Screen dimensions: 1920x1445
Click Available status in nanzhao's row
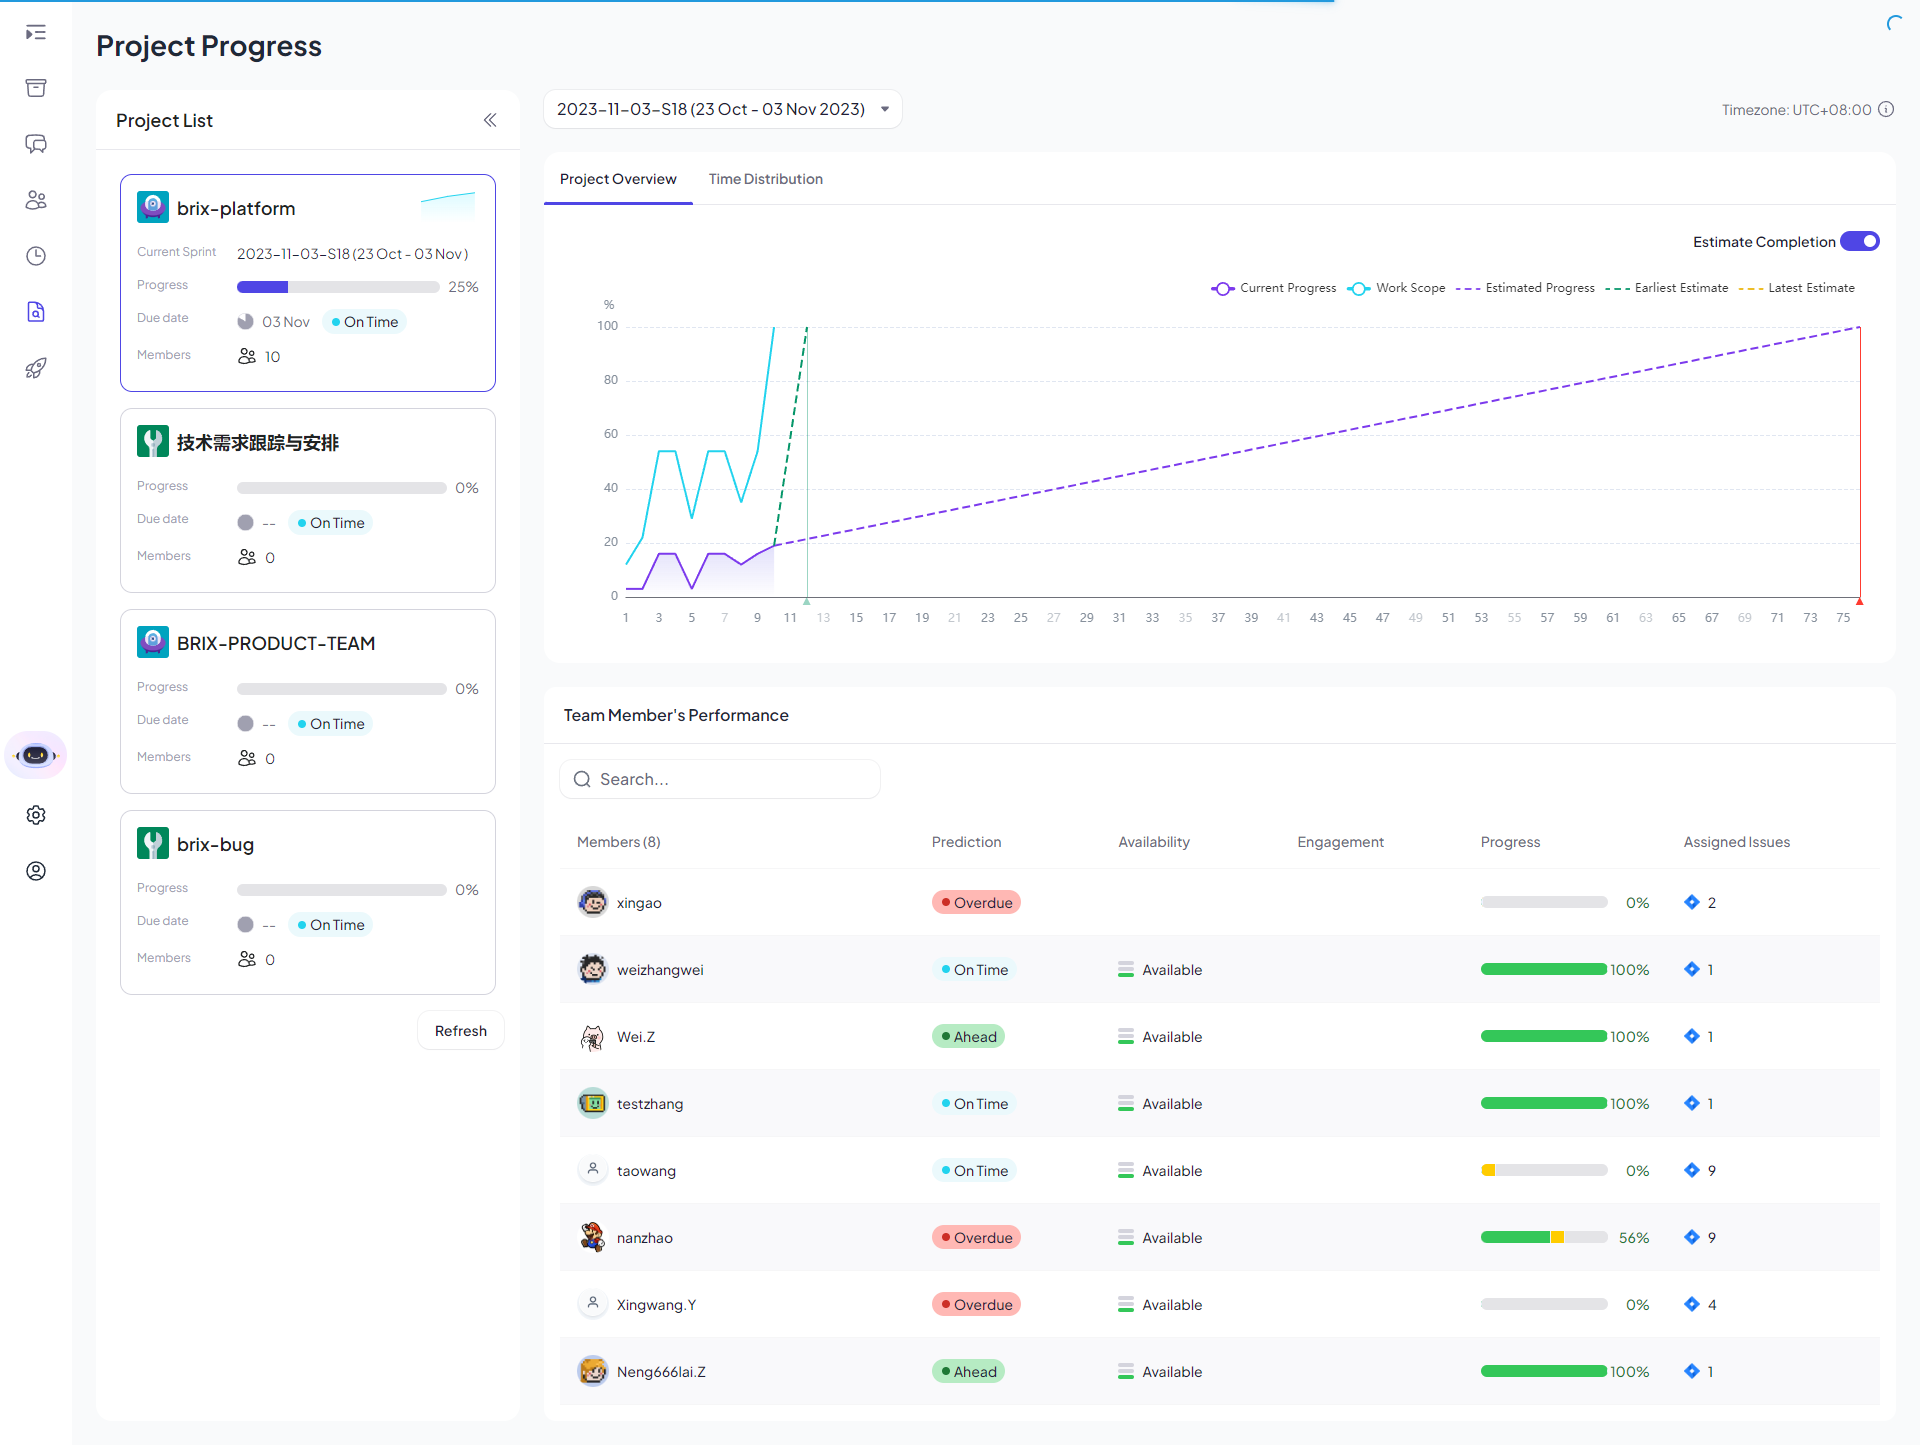(x=1172, y=1238)
